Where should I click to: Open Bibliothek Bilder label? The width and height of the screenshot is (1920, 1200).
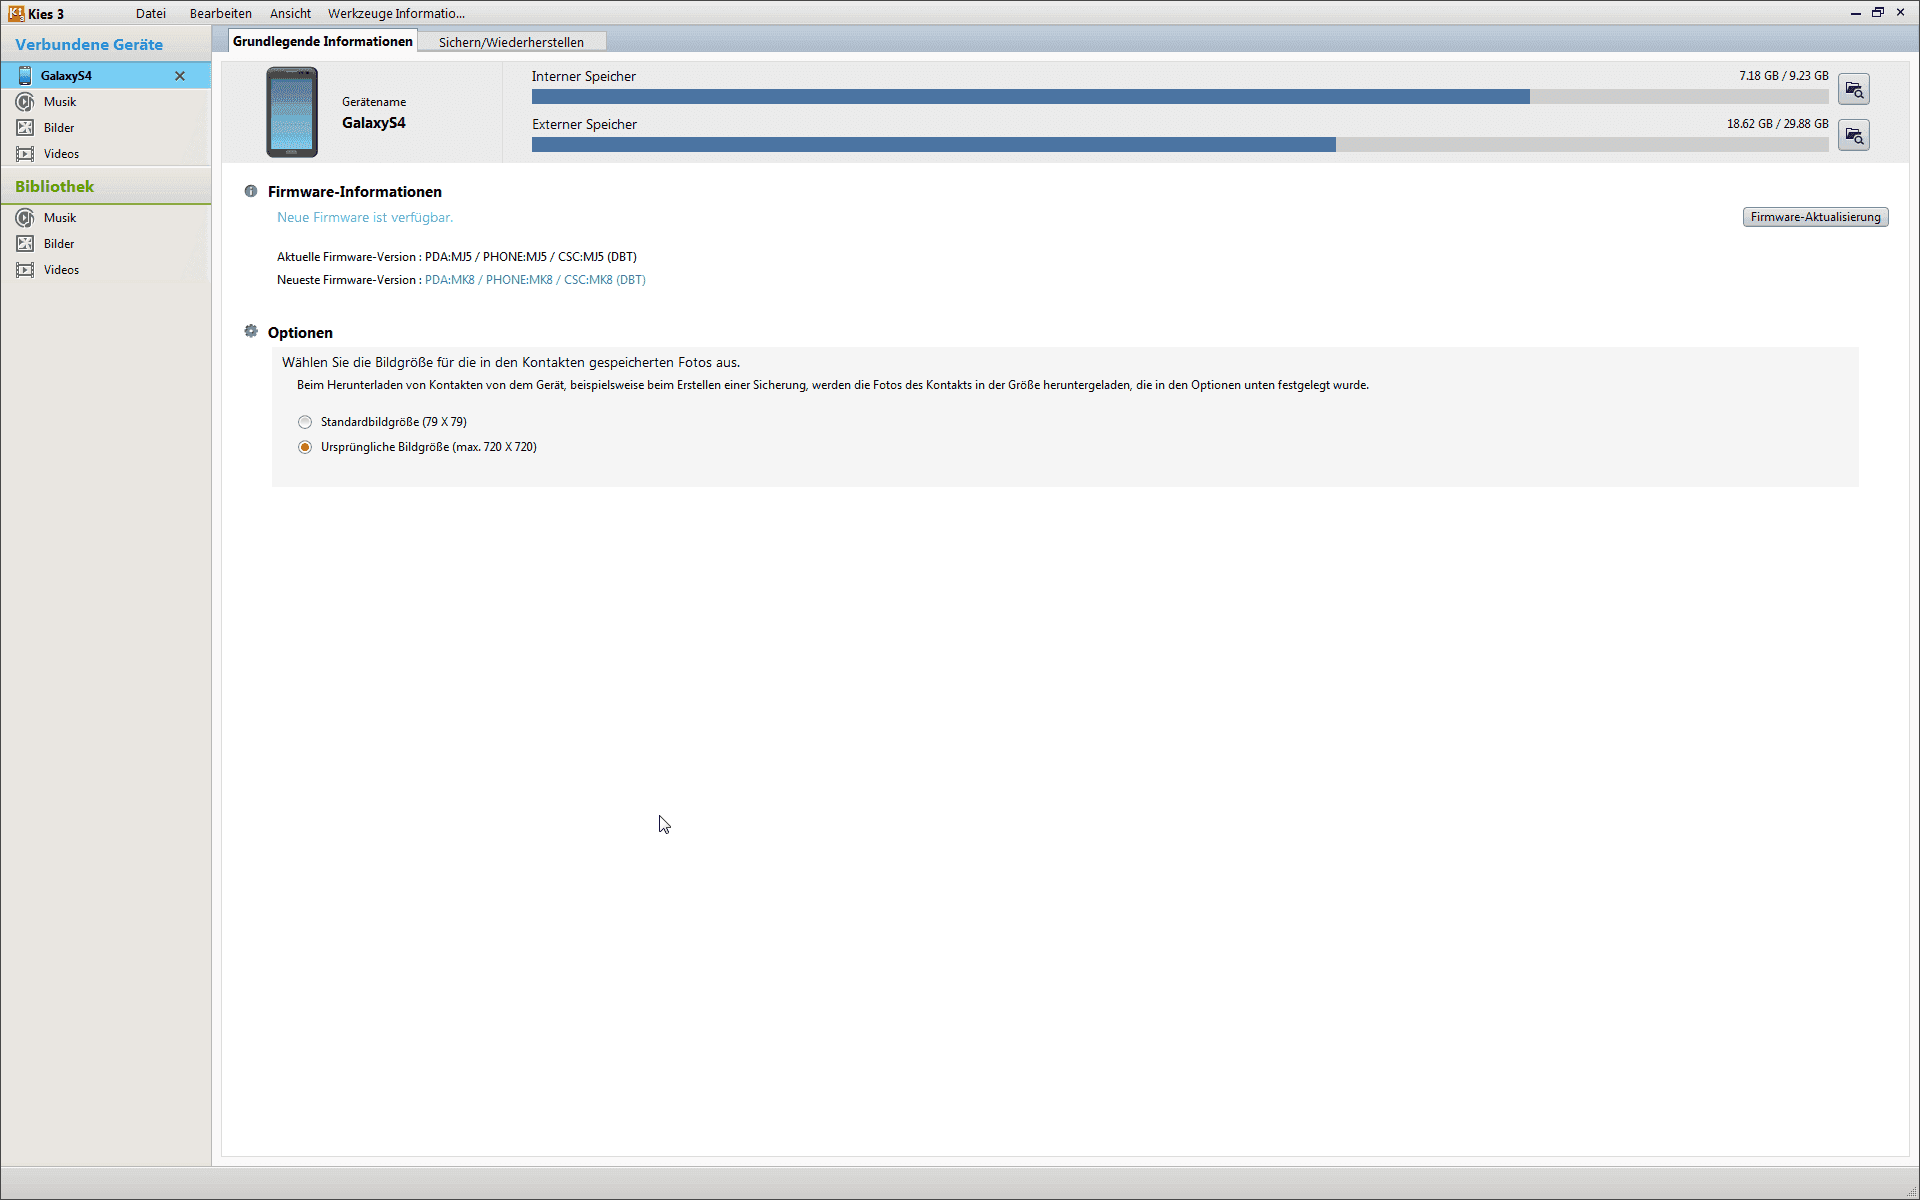click(59, 244)
